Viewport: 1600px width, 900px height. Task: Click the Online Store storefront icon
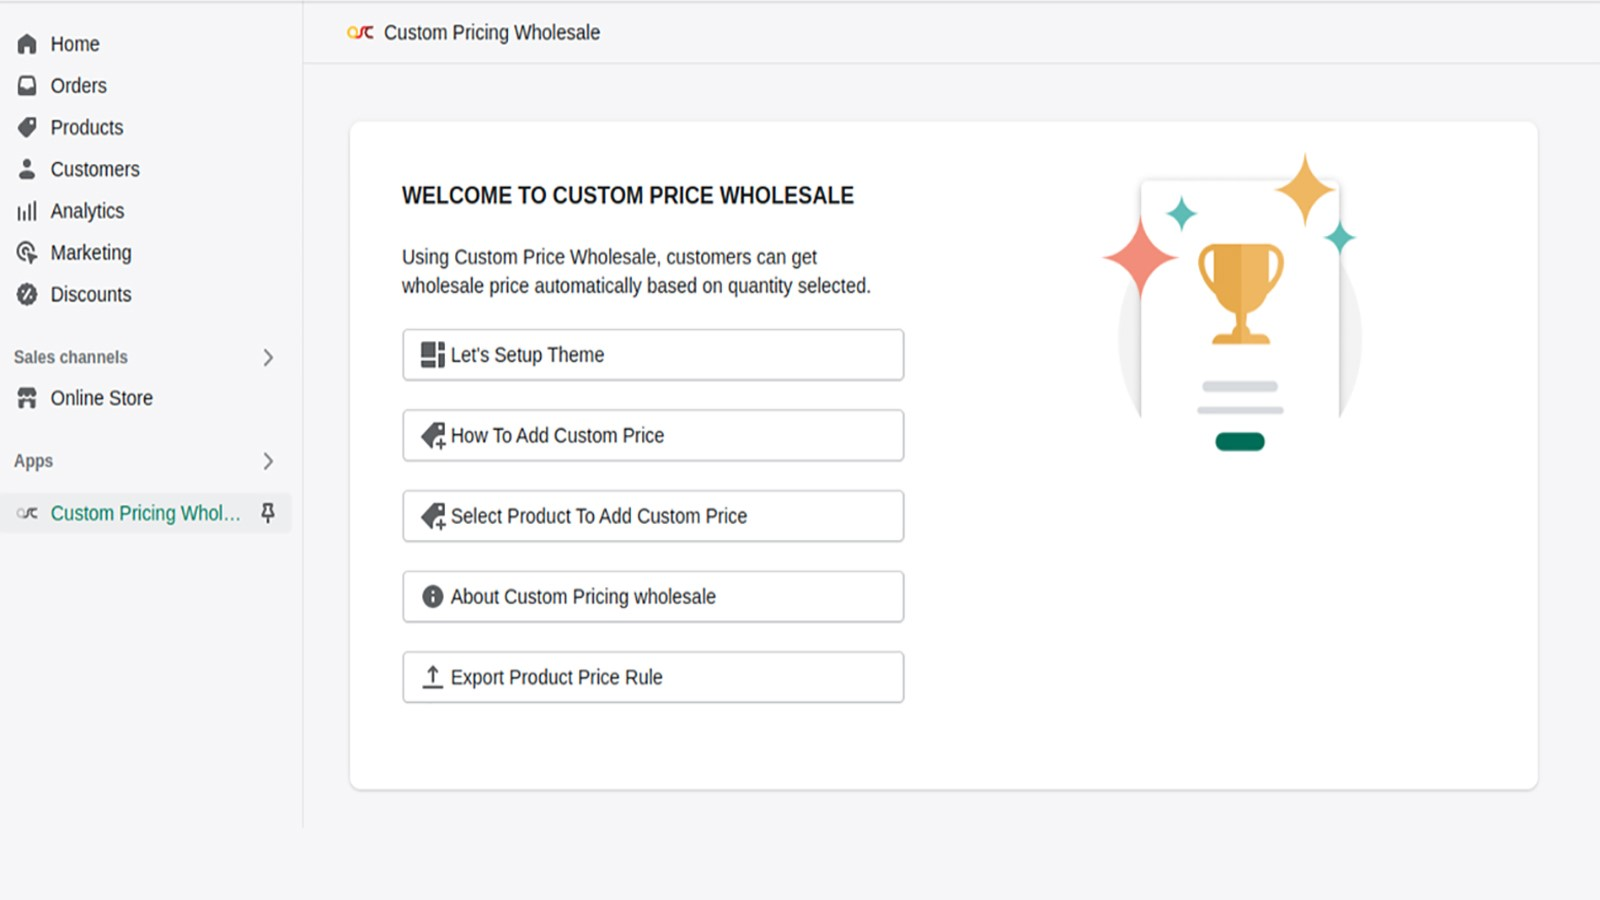(27, 398)
